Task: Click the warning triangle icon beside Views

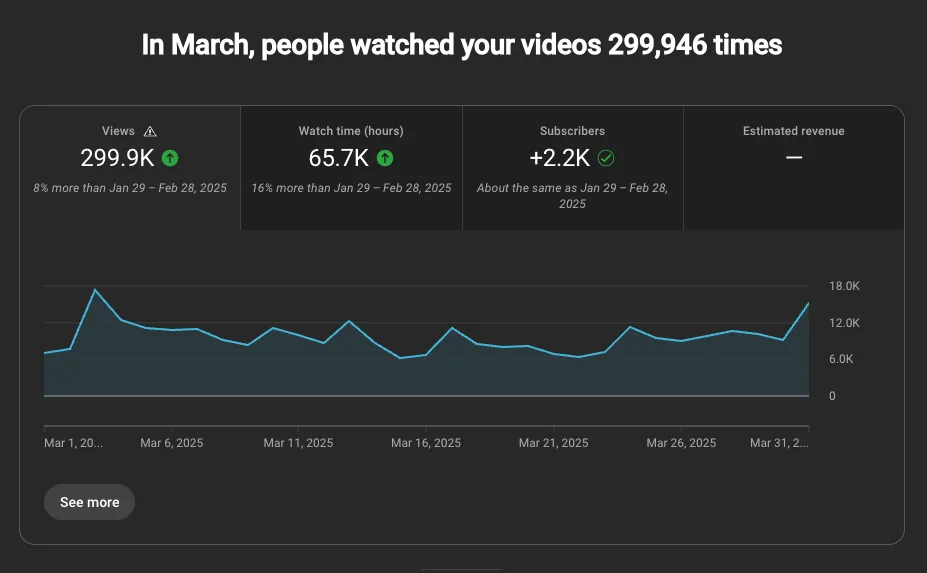Action: click(x=150, y=131)
